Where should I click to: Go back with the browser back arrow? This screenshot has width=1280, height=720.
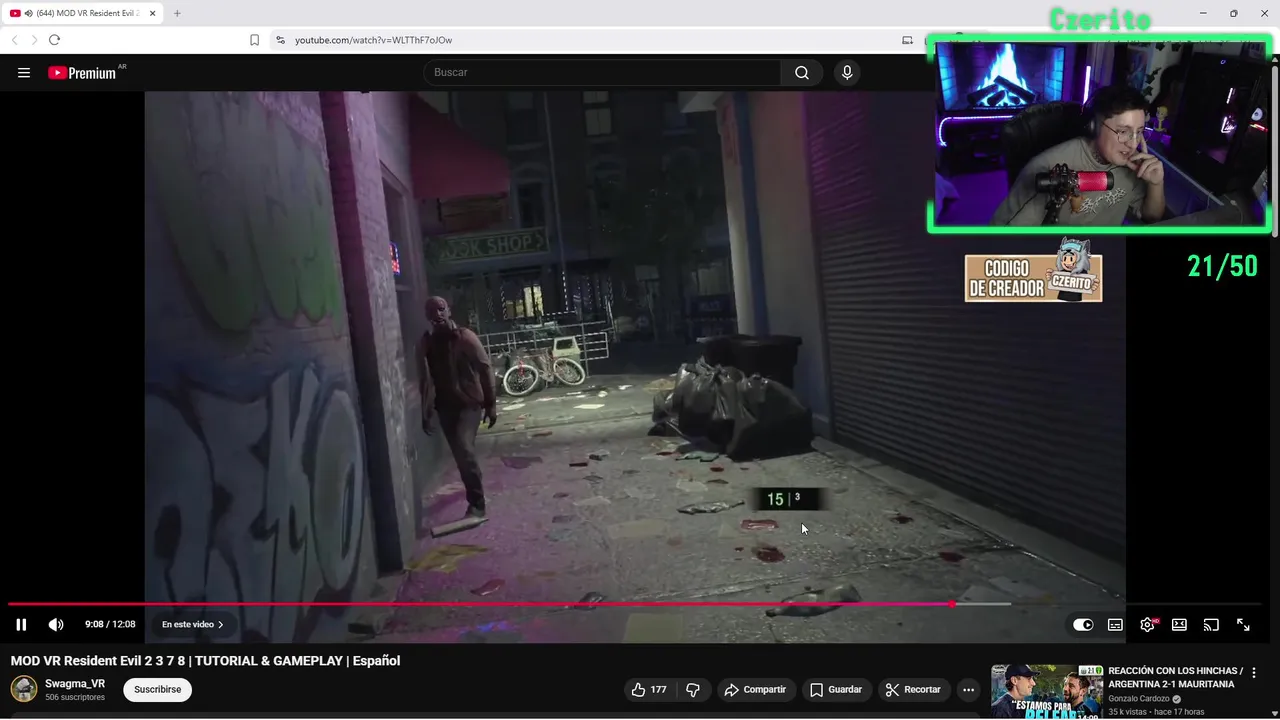[14, 40]
